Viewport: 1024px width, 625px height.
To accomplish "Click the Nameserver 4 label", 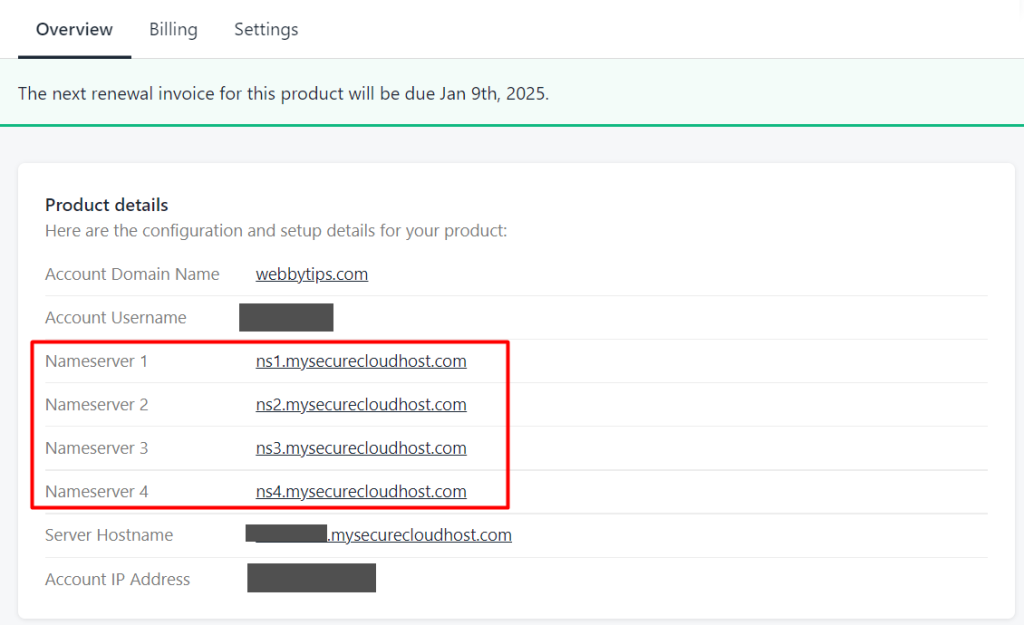I will (96, 492).
